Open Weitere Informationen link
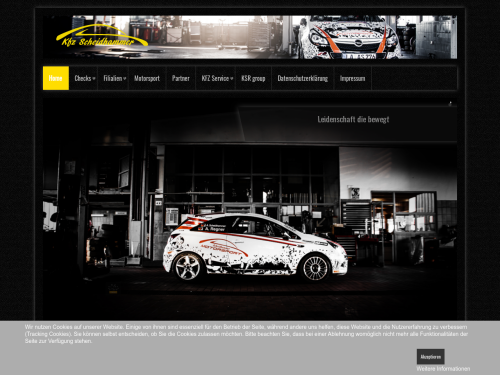500x375 pixels. (443, 369)
